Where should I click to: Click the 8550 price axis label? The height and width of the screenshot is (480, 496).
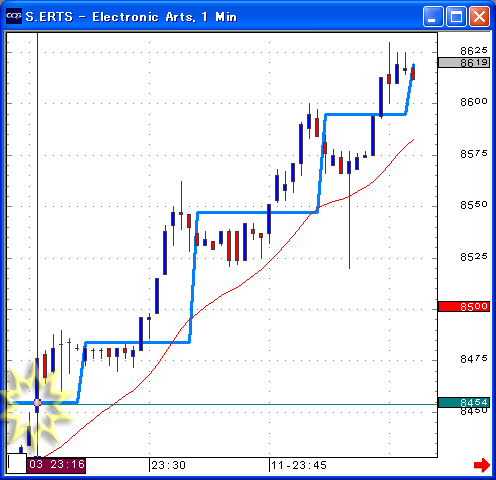coord(474,205)
